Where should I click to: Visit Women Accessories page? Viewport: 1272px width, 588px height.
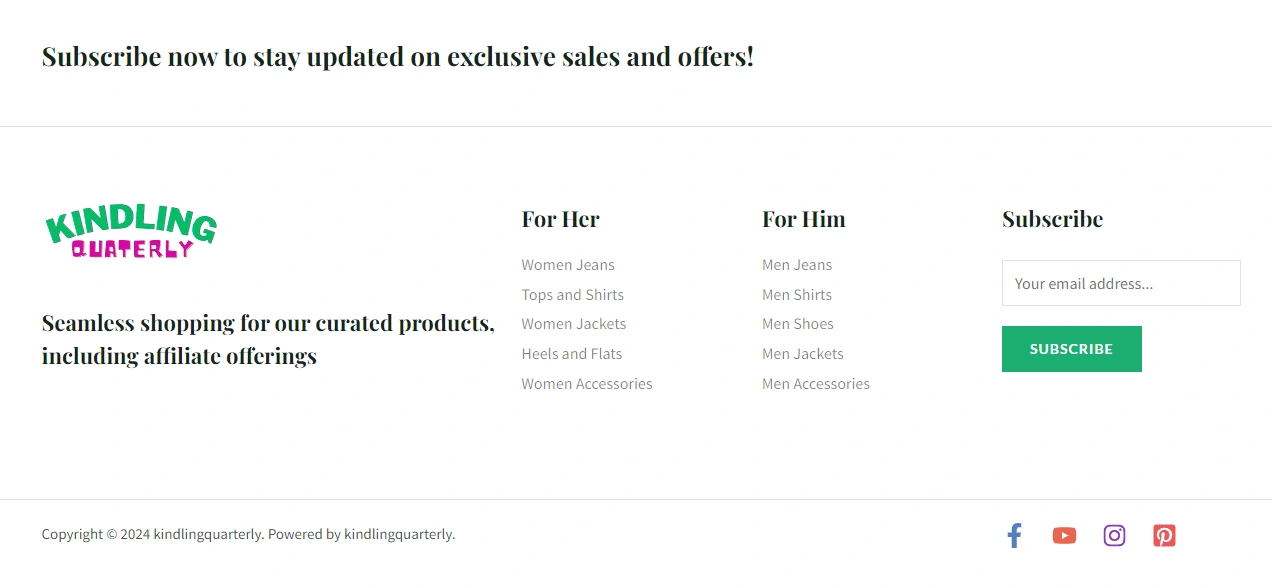(586, 384)
